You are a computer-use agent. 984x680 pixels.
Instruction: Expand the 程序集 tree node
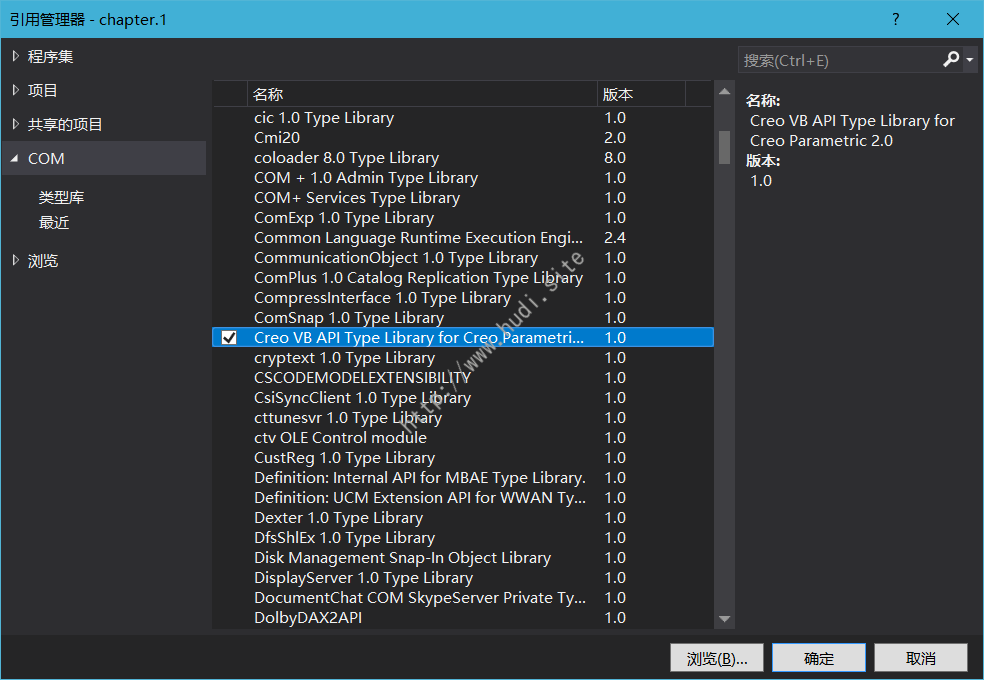16,56
